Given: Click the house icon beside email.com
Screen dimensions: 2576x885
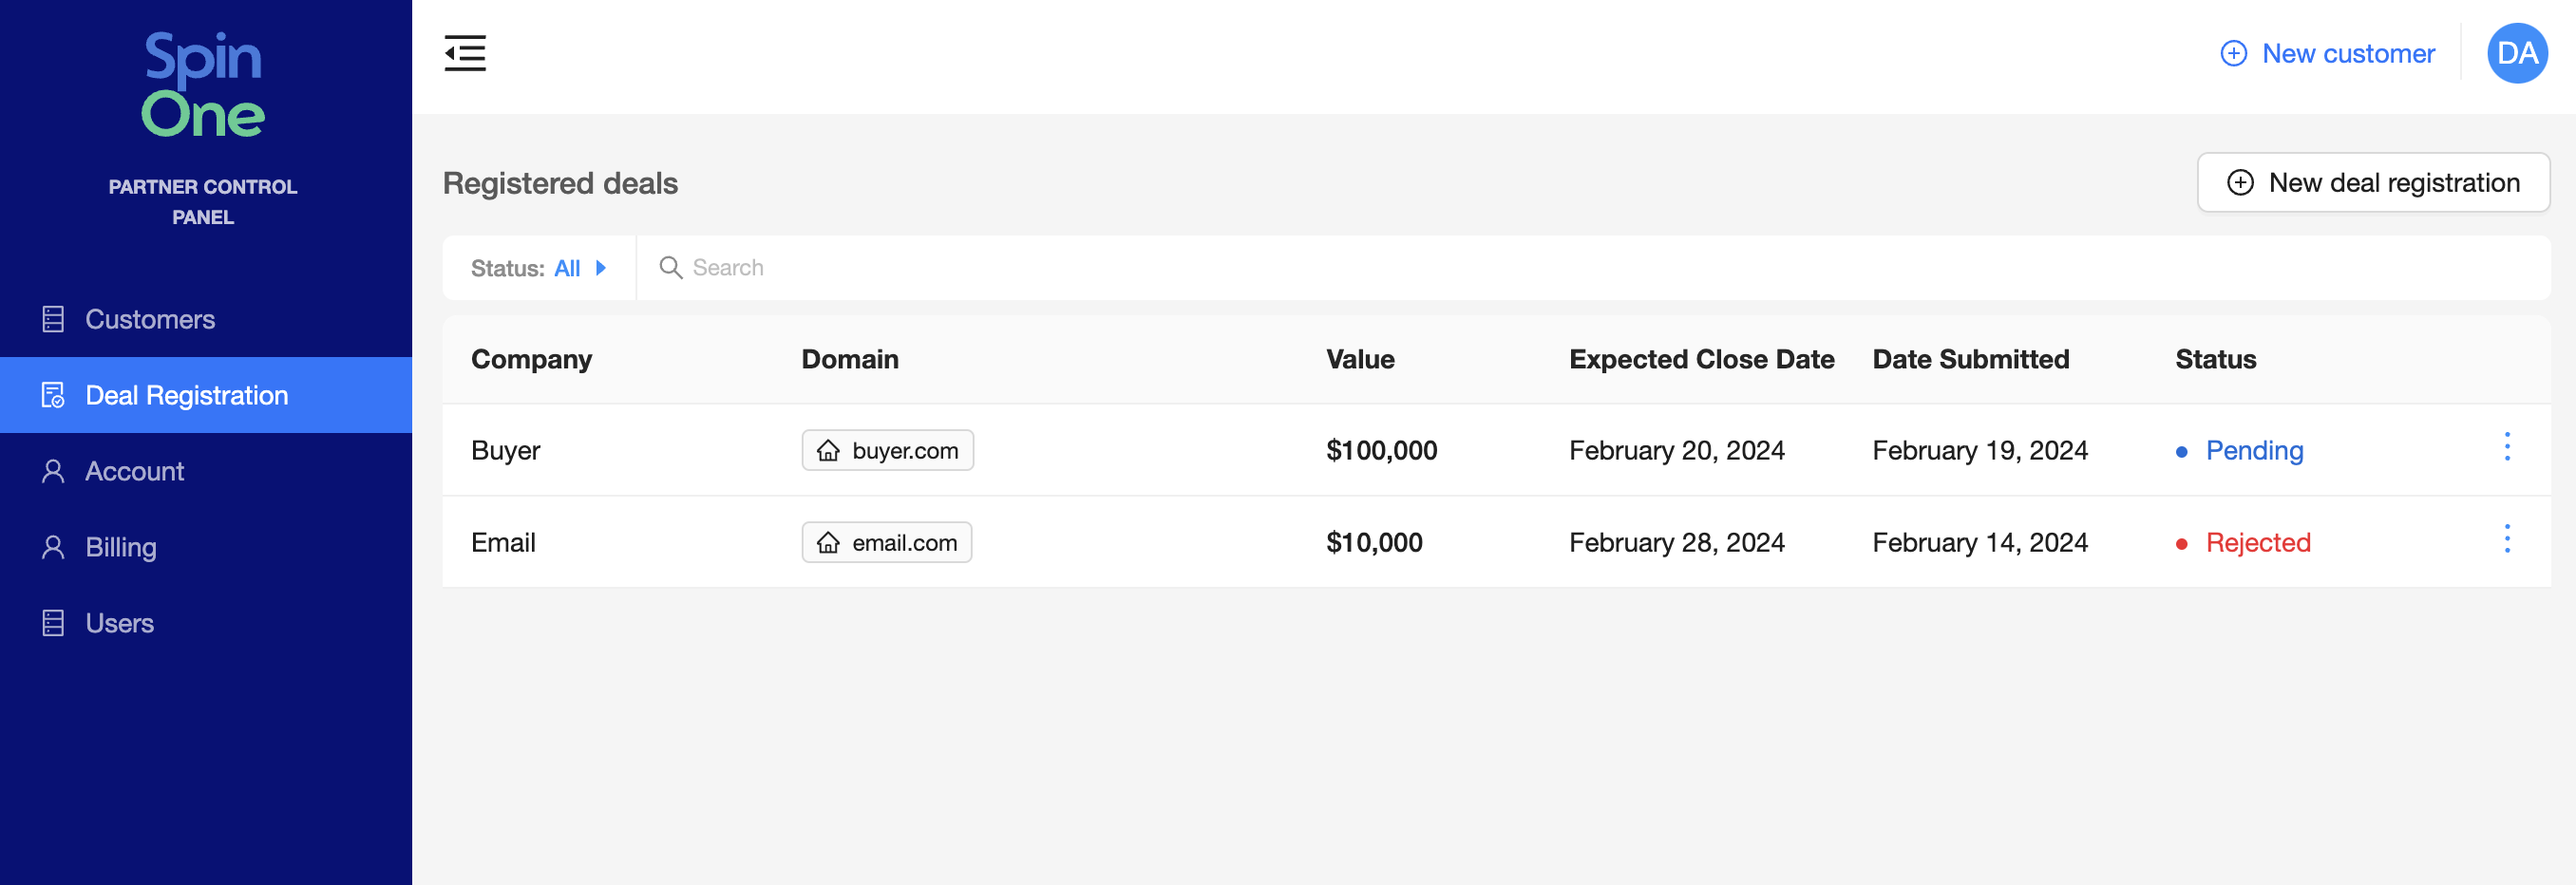Looking at the screenshot, I should click(x=828, y=543).
